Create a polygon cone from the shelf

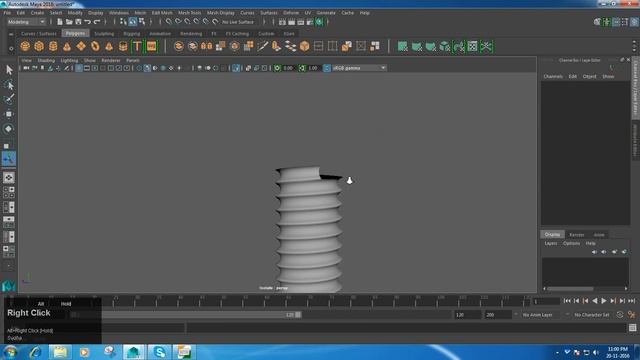click(67, 46)
